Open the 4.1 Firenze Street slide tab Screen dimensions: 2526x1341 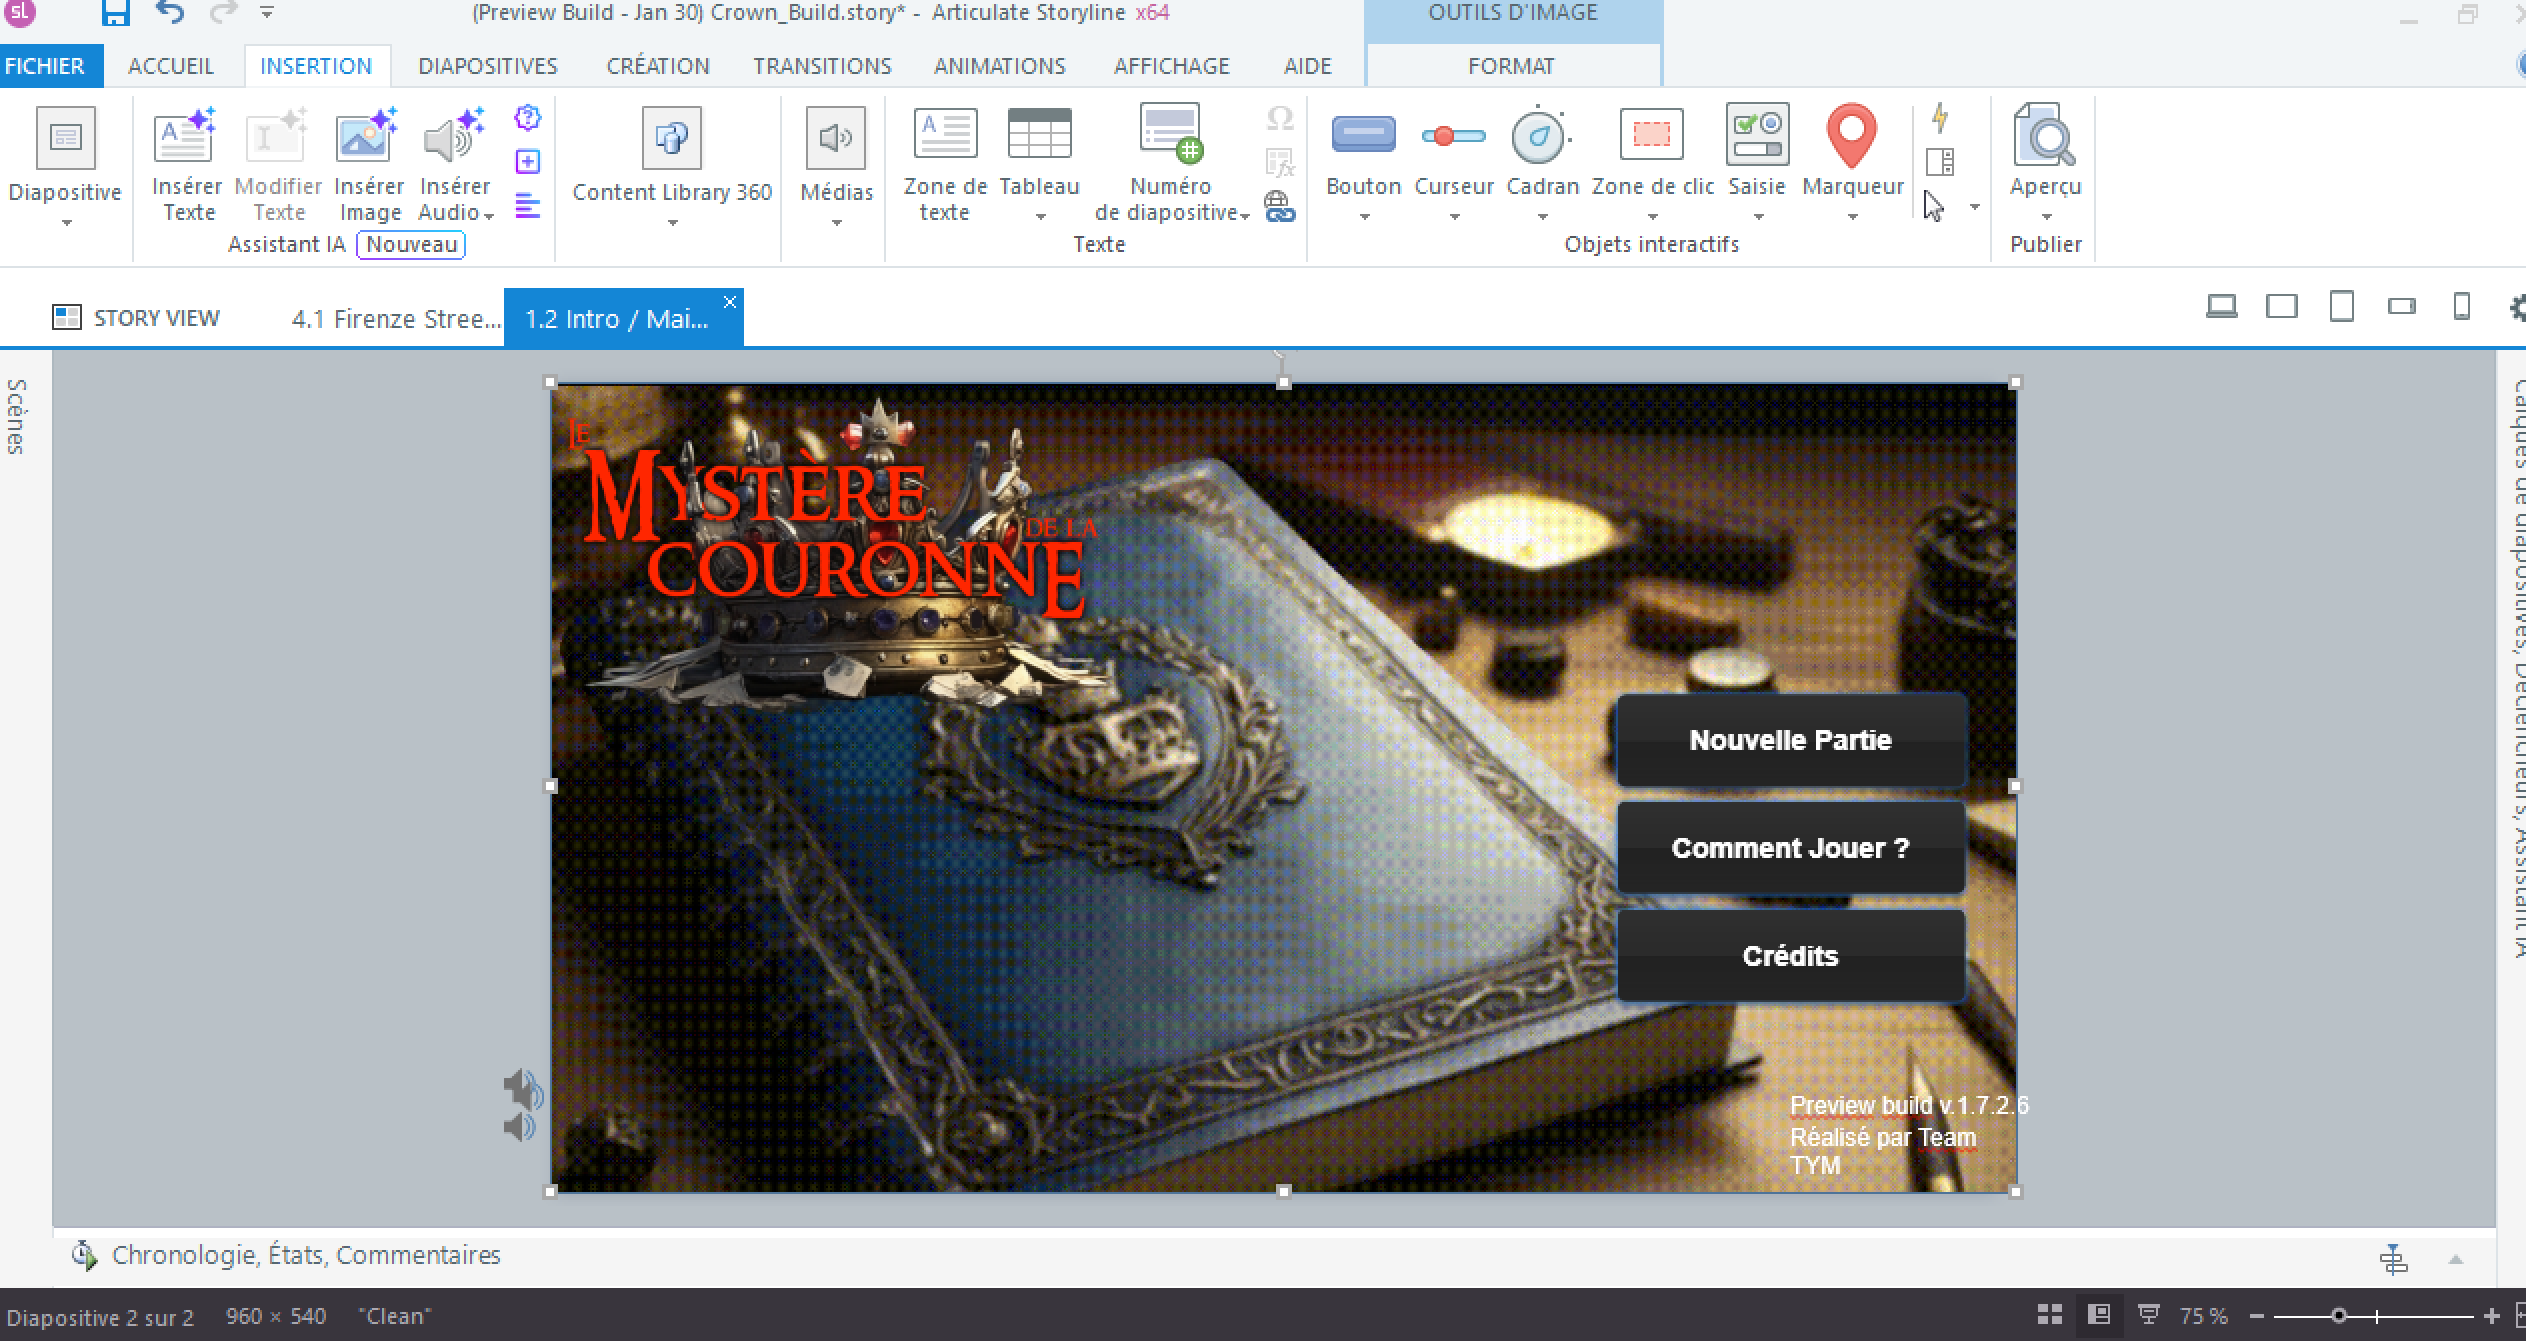tap(396, 319)
